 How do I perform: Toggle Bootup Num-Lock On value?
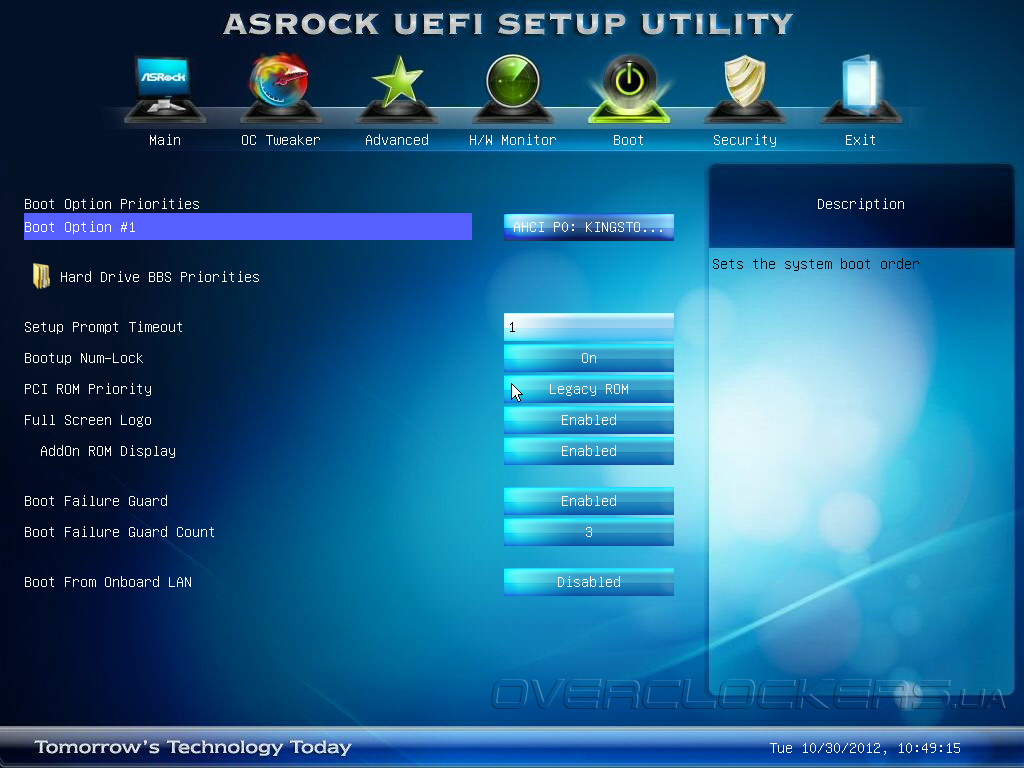(588, 358)
